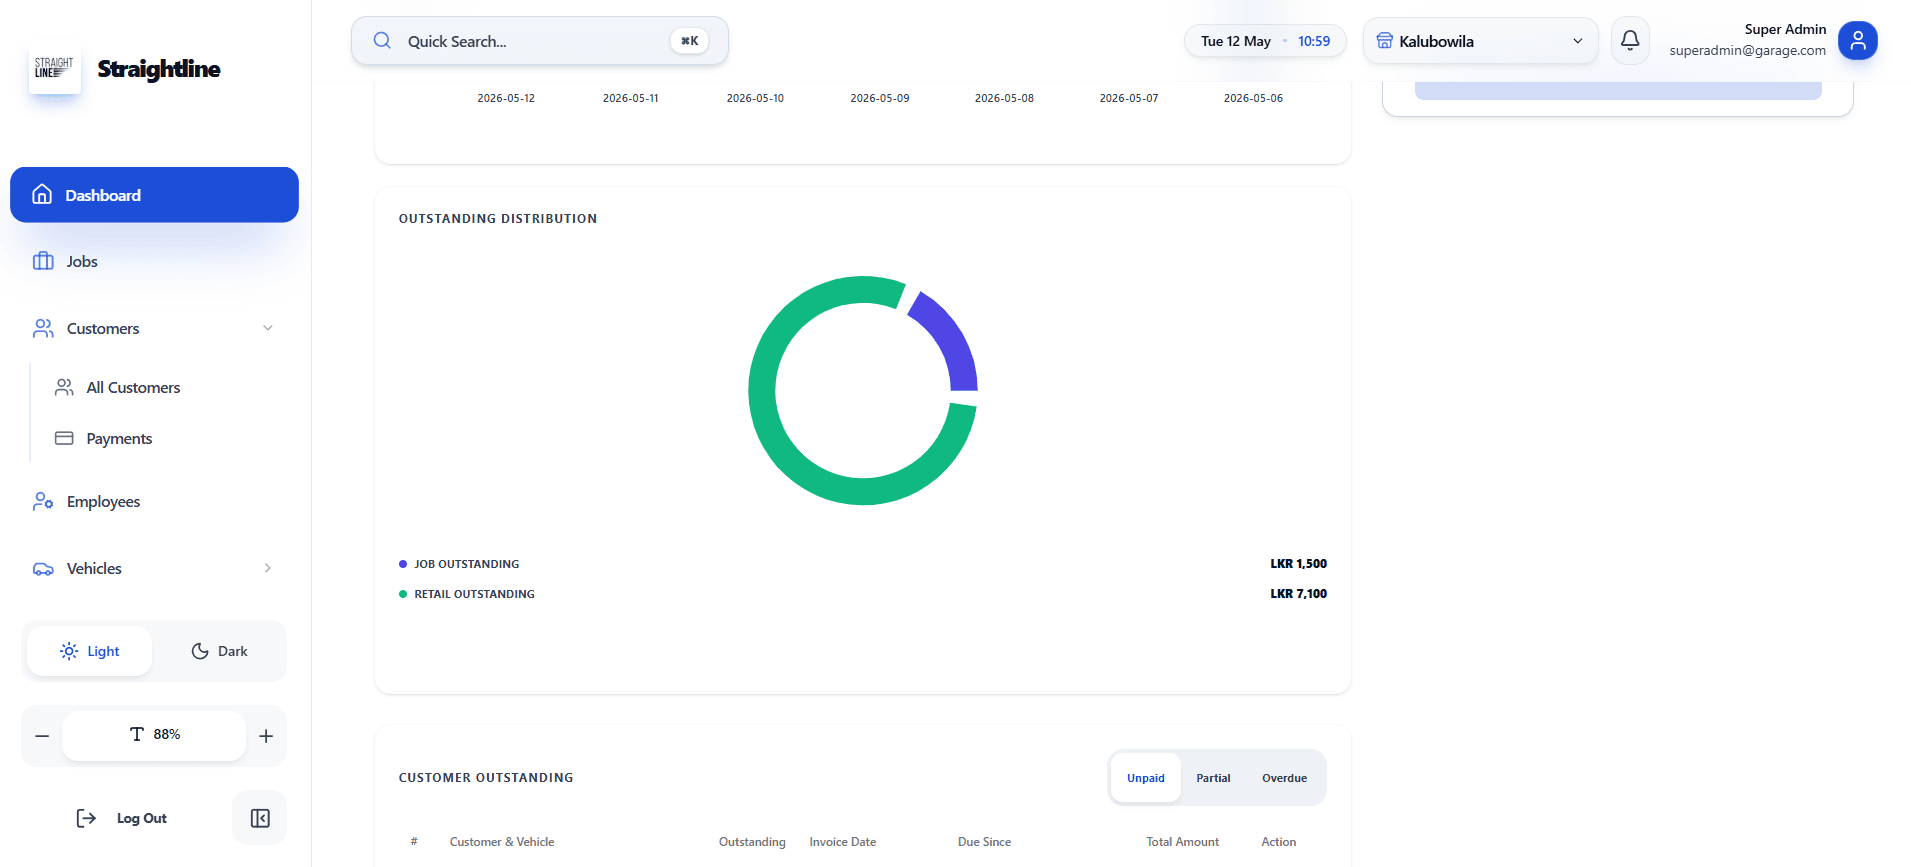Click the Customer & Vehicle column header
This screenshot has width=1911, height=867.
point(502,842)
